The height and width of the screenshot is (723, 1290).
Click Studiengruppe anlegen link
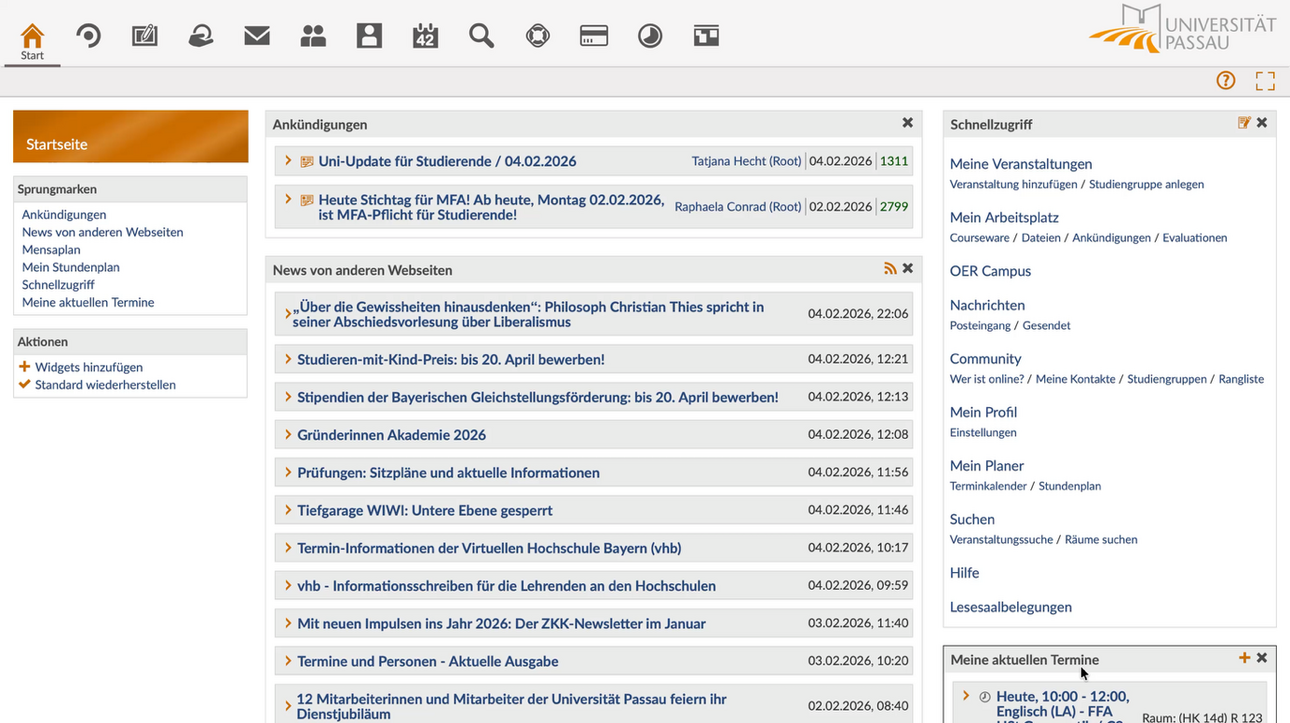pyautogui.click(x=1146, y=184)
